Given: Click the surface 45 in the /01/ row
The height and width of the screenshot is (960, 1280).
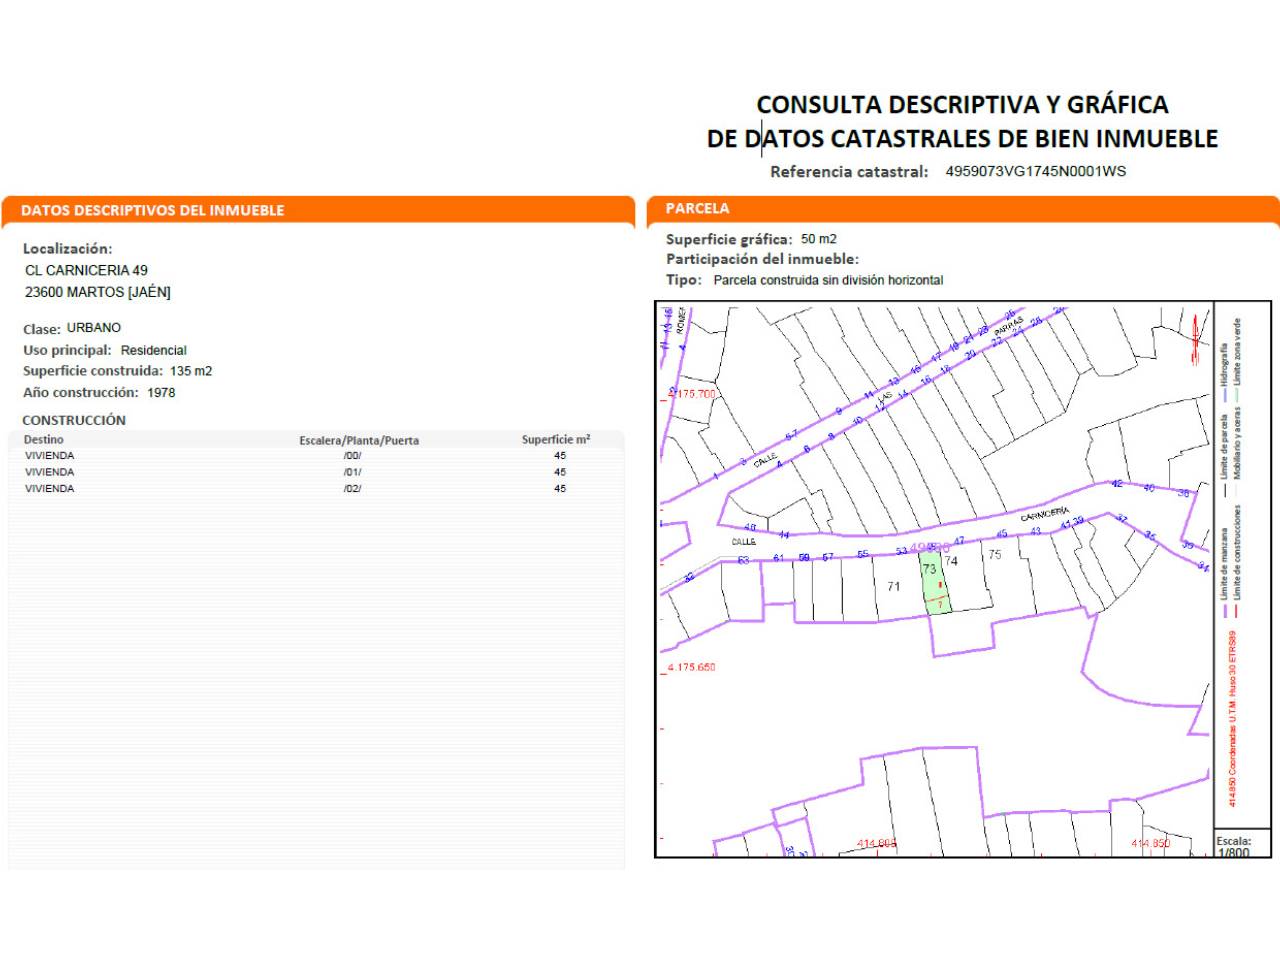Looking at the screenshot, I should click(560, 472).
